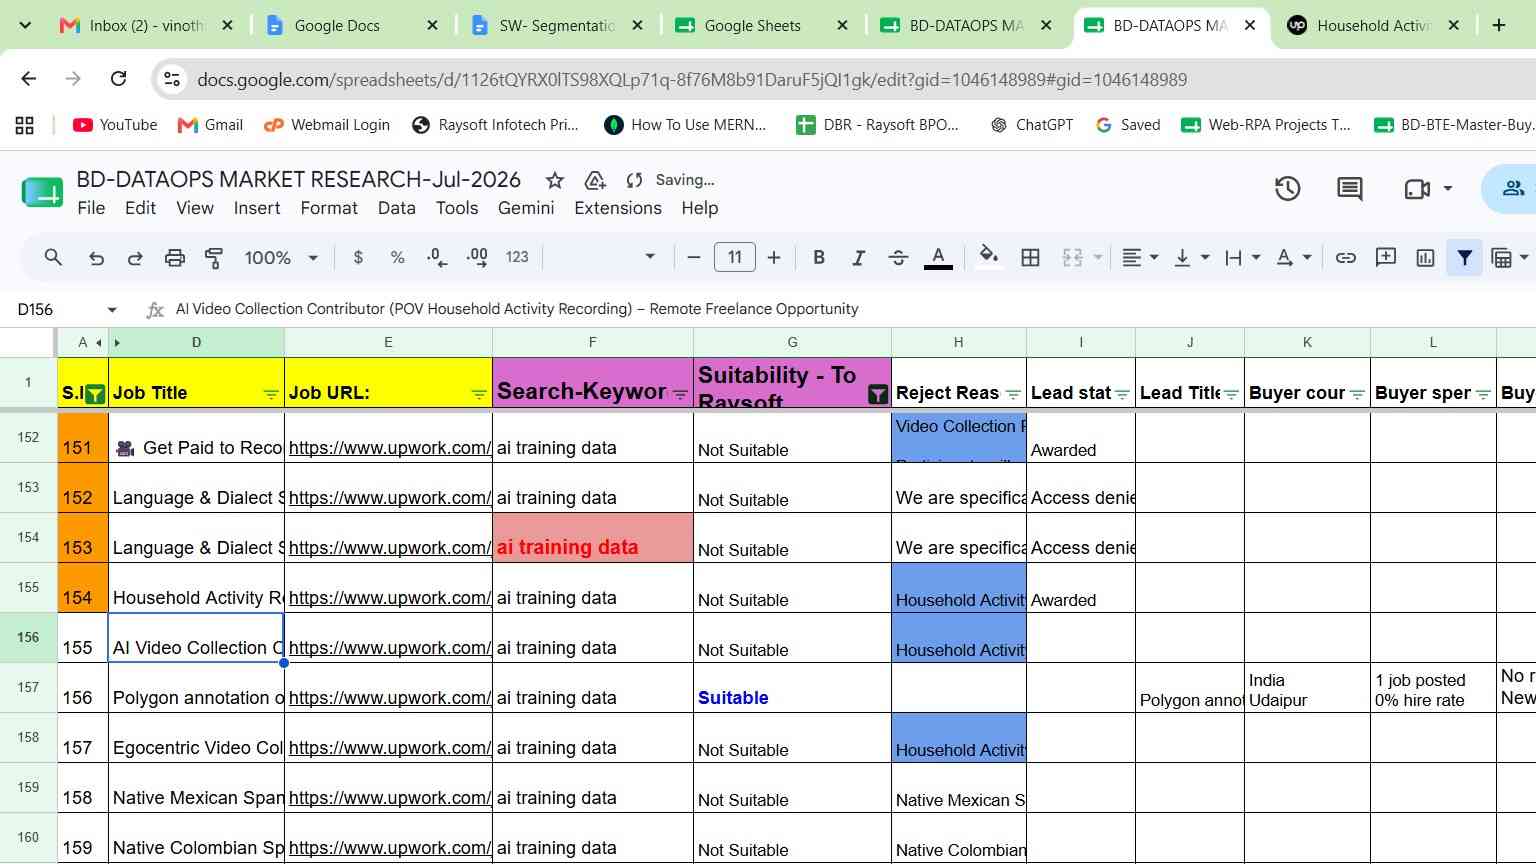This screenshot has height=864, width=1536.
Task: Click the ChatGPT bookmark
Action: (1031, 125)
